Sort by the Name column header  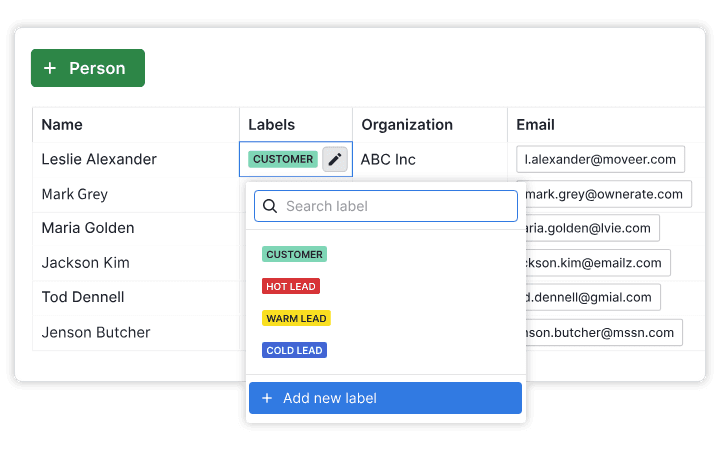click(x=62, y=125)
